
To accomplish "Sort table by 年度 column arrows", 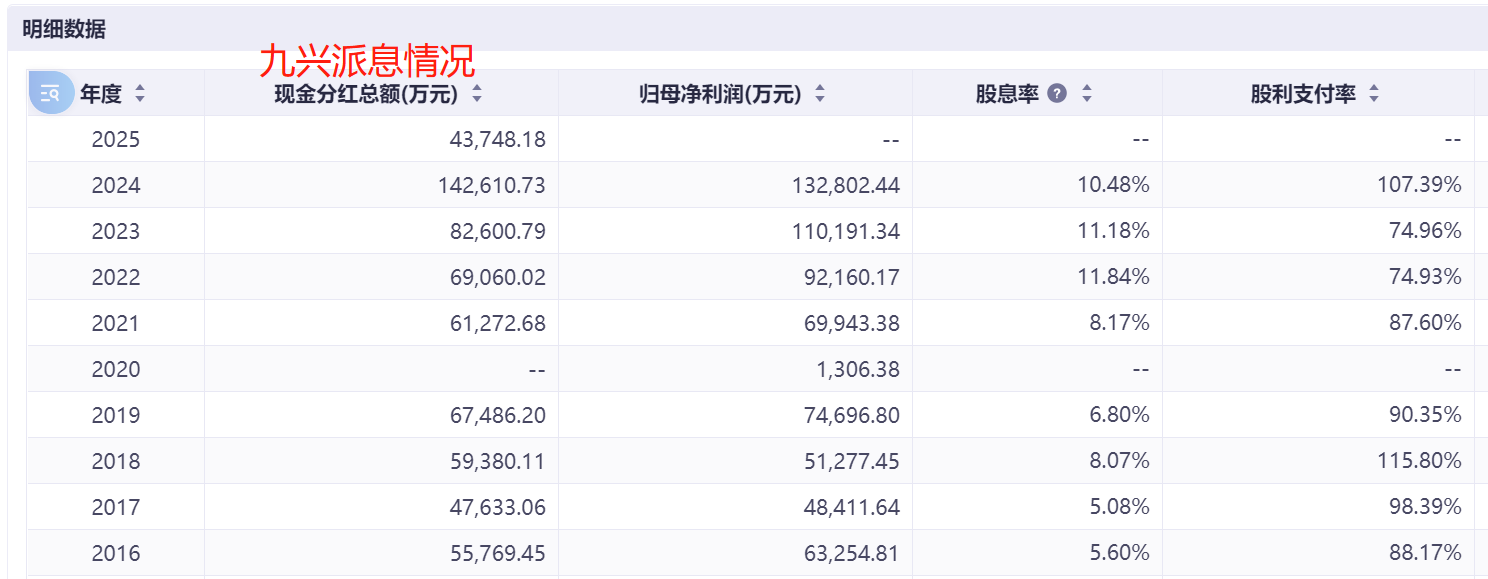I will (140, 94).
